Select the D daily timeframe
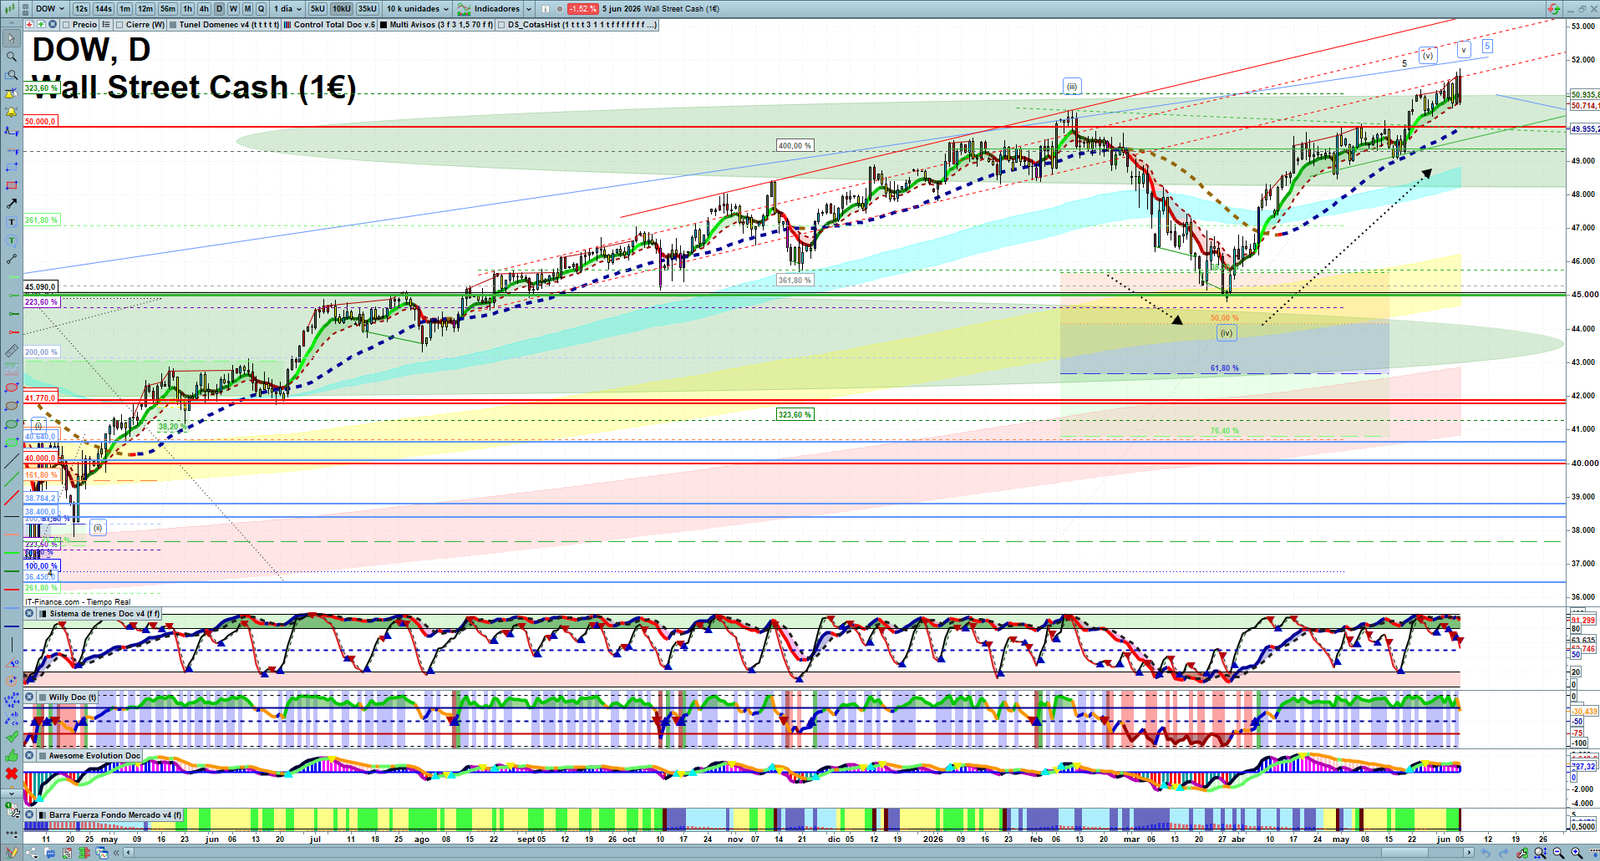The height and width of the screenshot is (861, 1600). pos(219,9)
